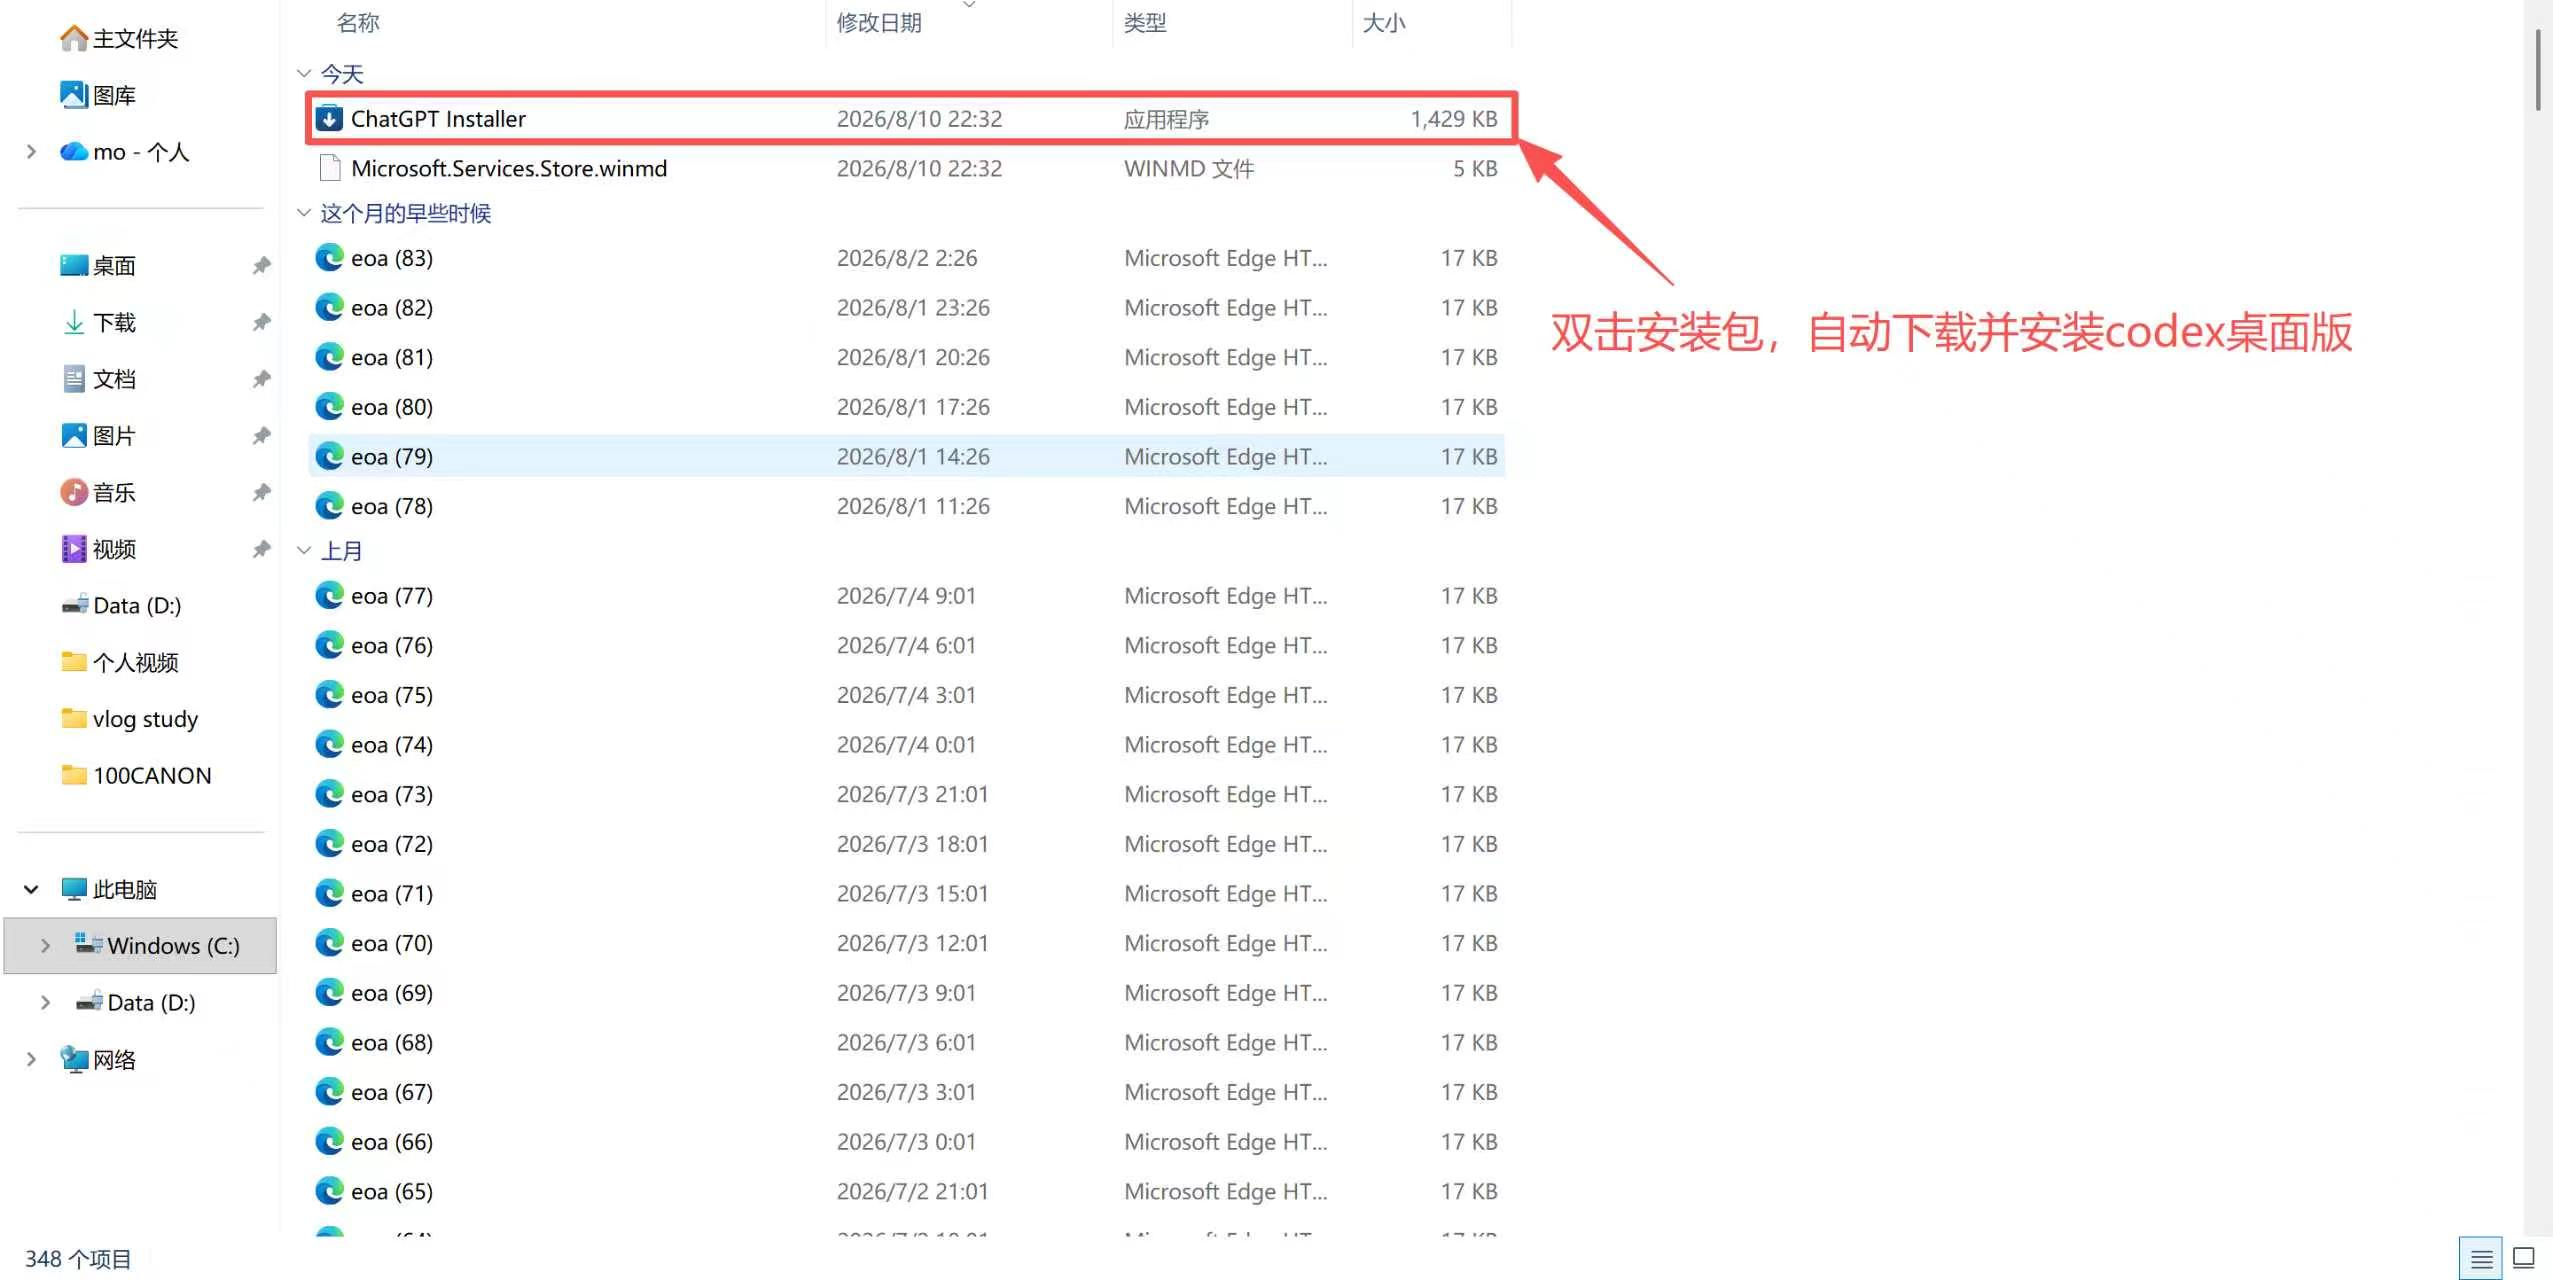Select the eoa (73) file name
This screenshot has height=1280, width=2553.
click(x=392, y=794)
